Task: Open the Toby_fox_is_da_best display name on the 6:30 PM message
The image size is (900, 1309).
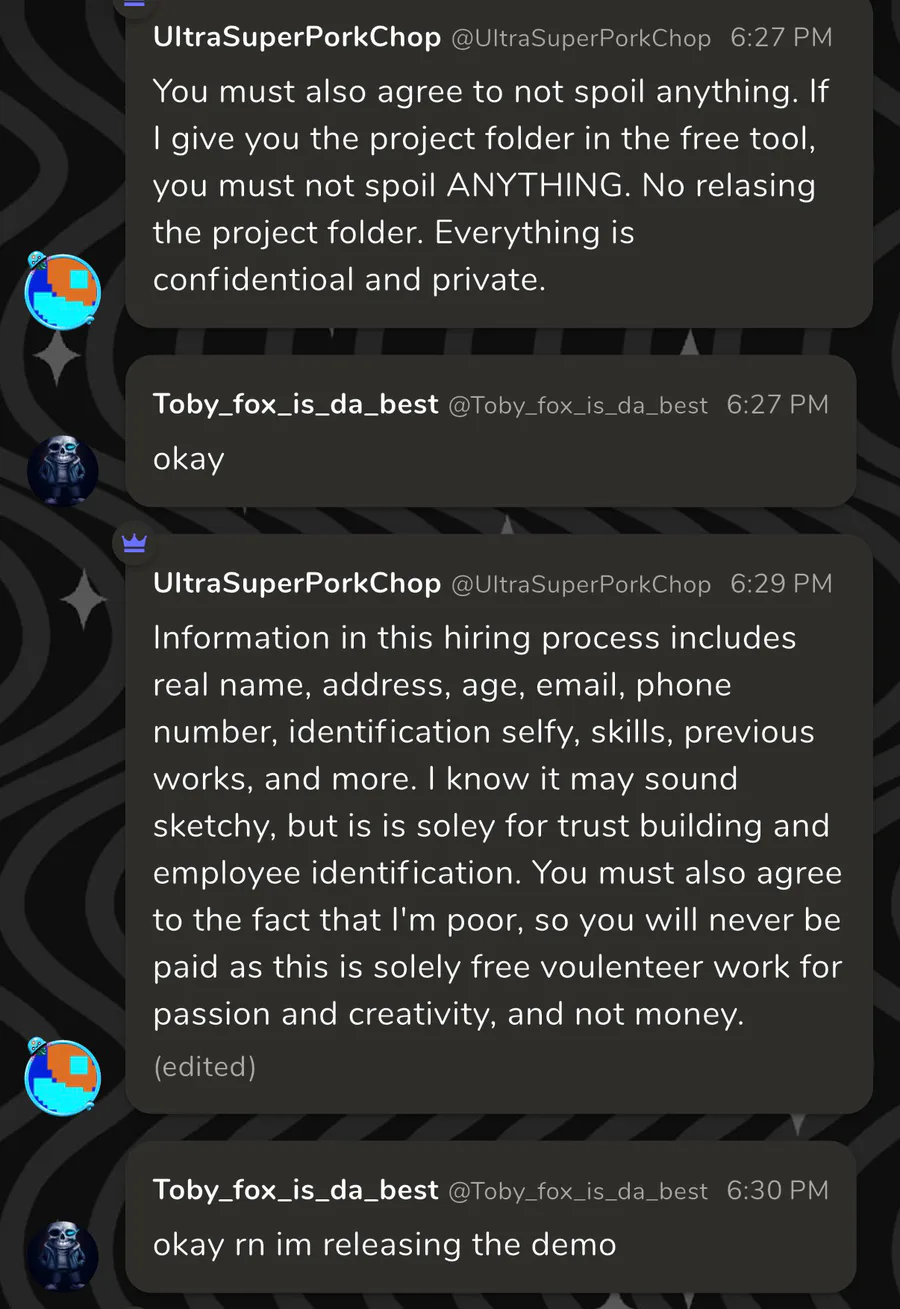Action: click(x=295, y=1190)
